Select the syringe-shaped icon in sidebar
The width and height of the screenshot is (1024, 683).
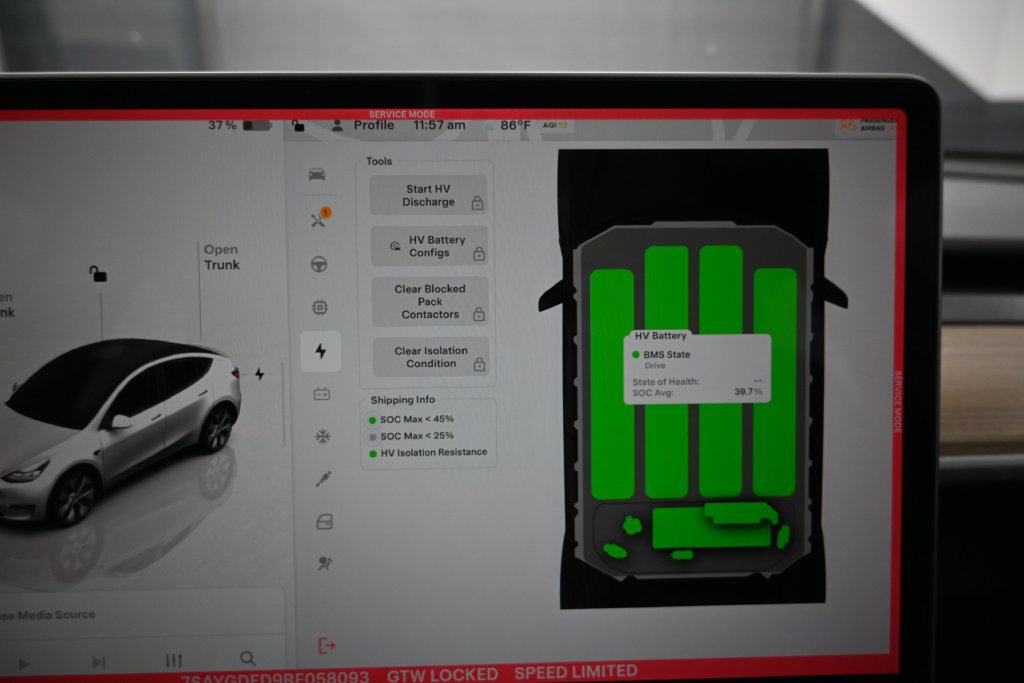point(323,479)
